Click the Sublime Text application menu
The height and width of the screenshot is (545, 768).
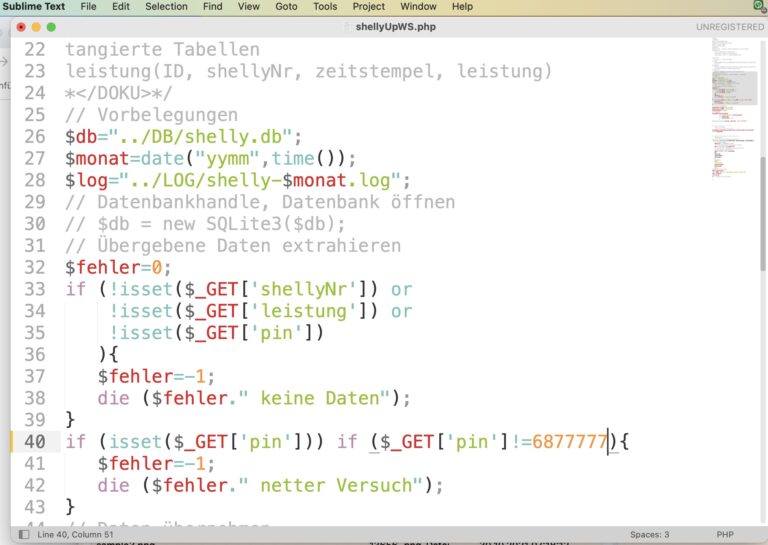pos(34,6)
